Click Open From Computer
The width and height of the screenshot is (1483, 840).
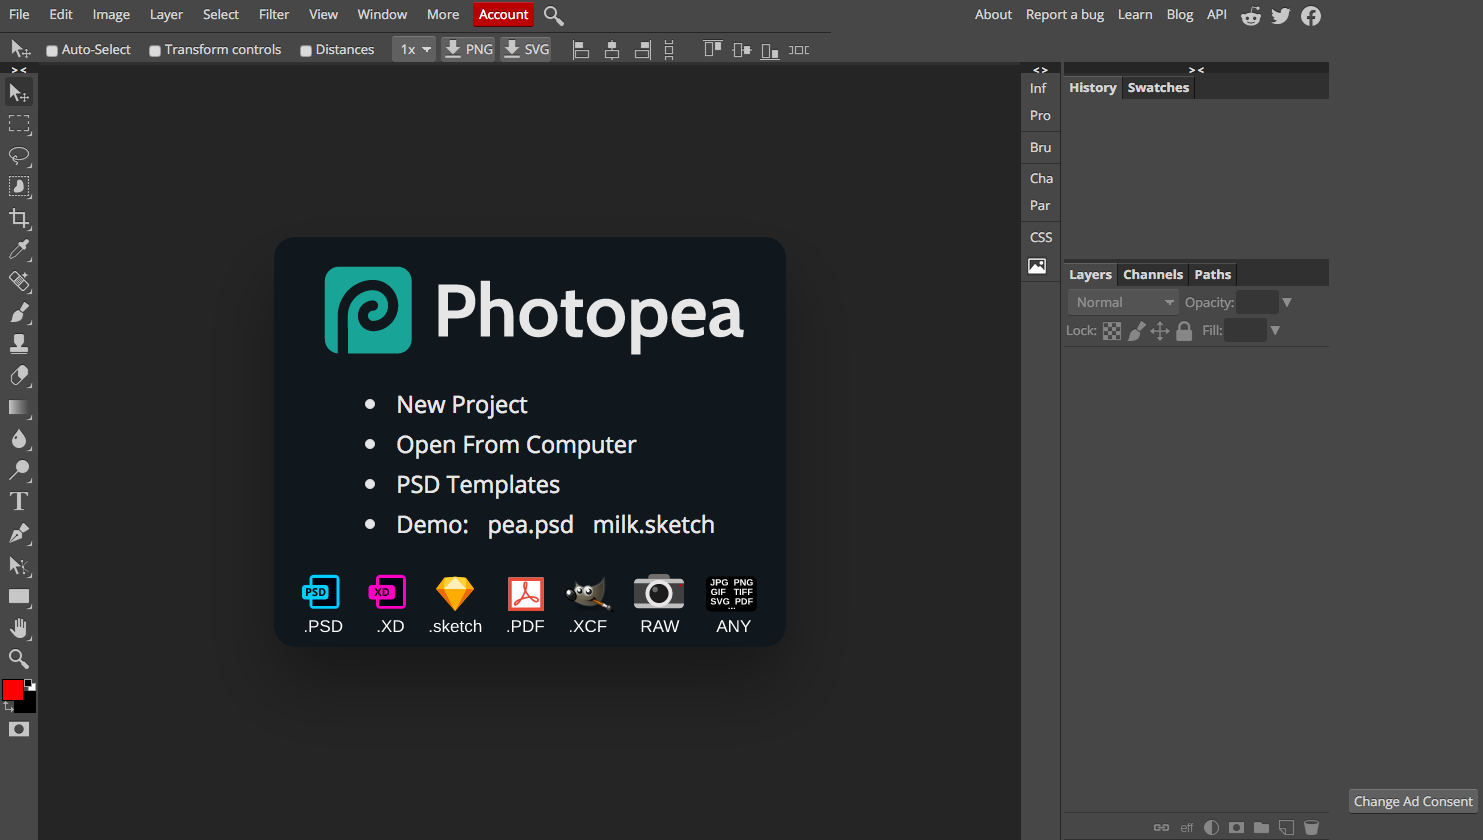pos(516,445)
